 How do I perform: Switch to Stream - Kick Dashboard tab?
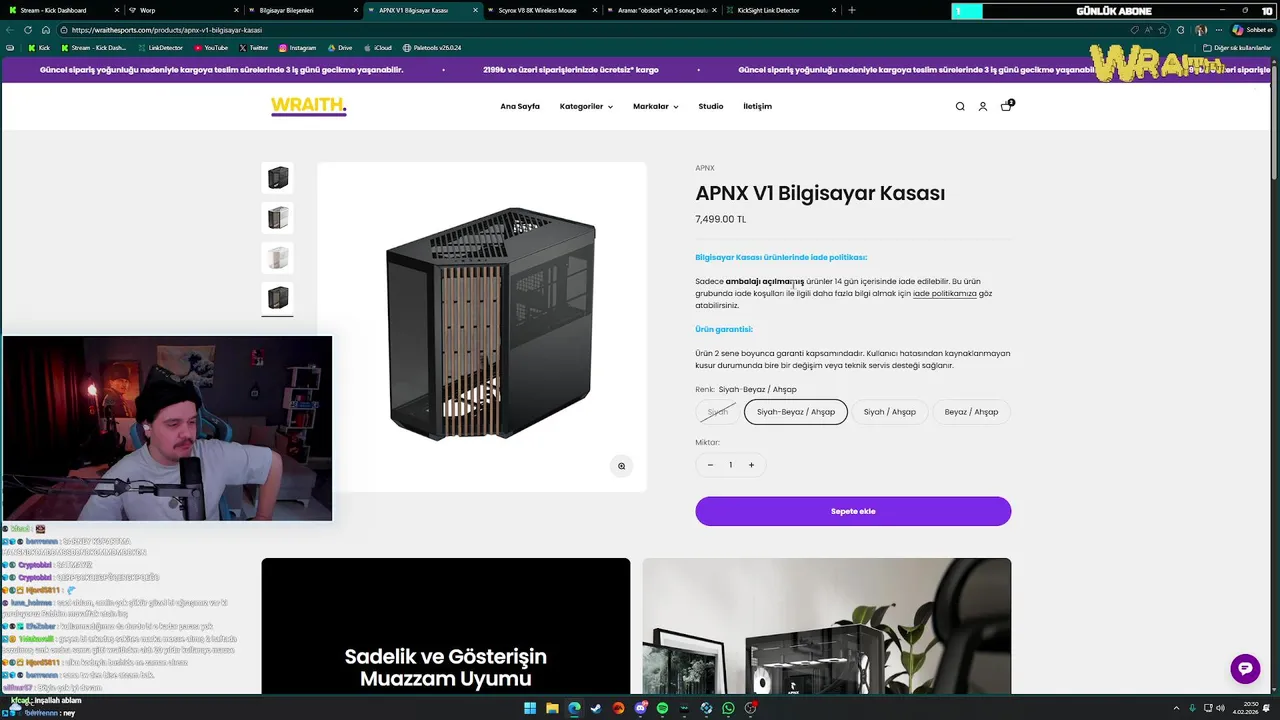click(x=63, y=10)
